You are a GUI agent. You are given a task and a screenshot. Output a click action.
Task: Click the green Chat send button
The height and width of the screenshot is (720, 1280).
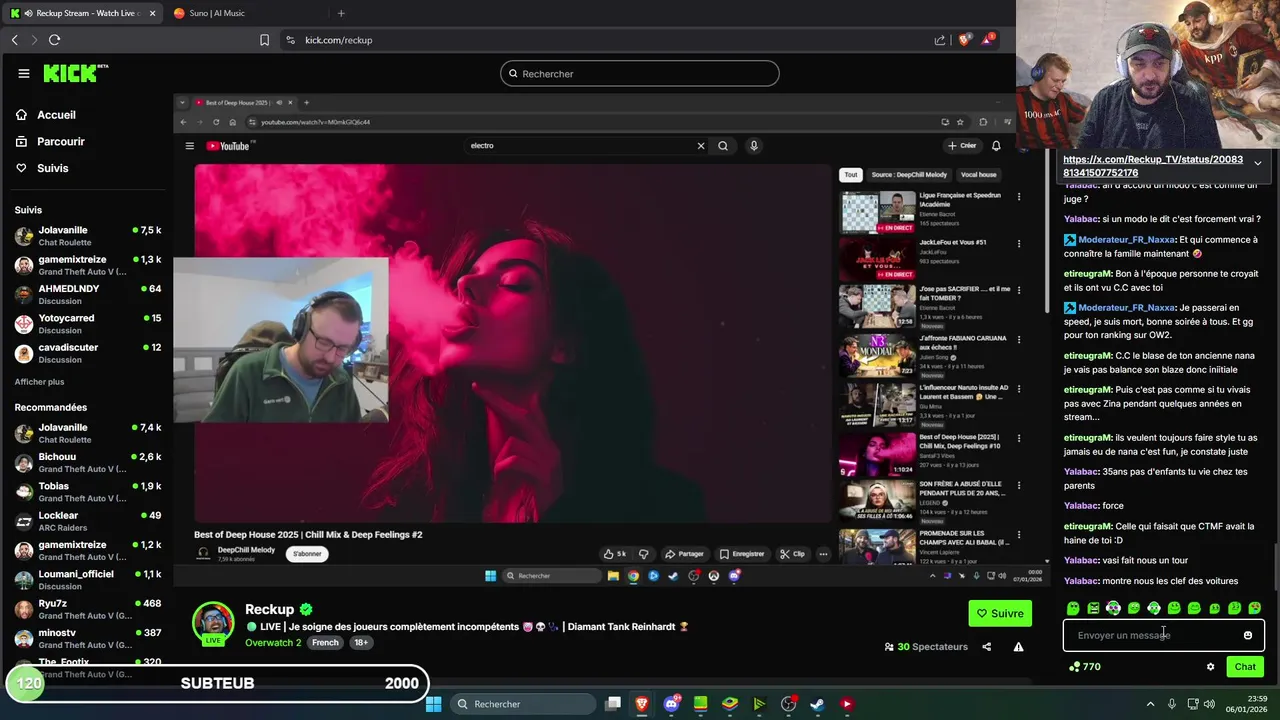(x=1245, y=667)
